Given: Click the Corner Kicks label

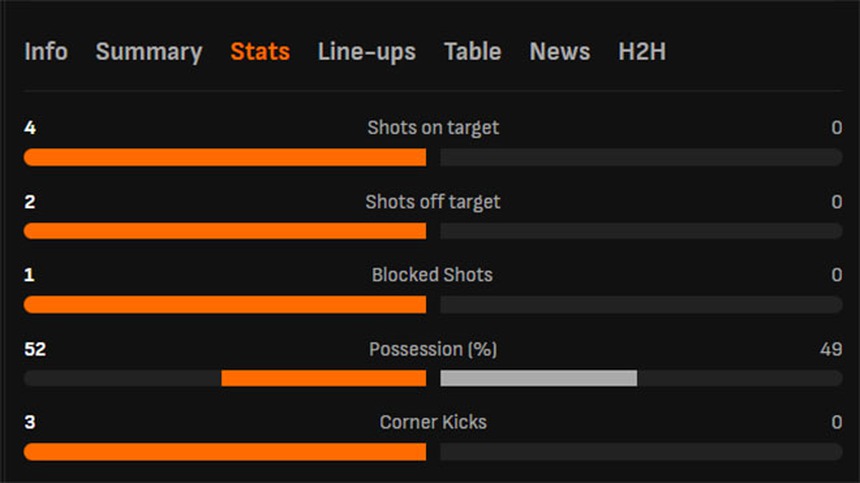Looking at the screenshot, I should pos(433,422).
